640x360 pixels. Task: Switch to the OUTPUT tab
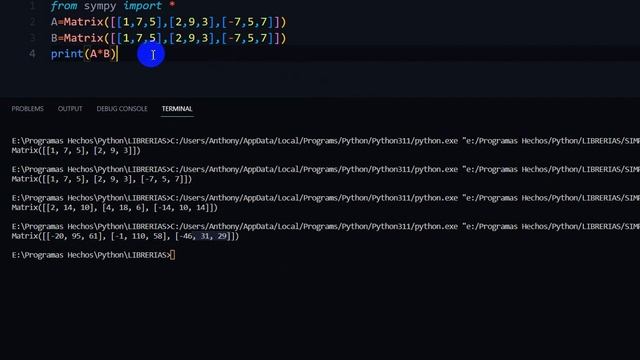[x=70, y=109]
